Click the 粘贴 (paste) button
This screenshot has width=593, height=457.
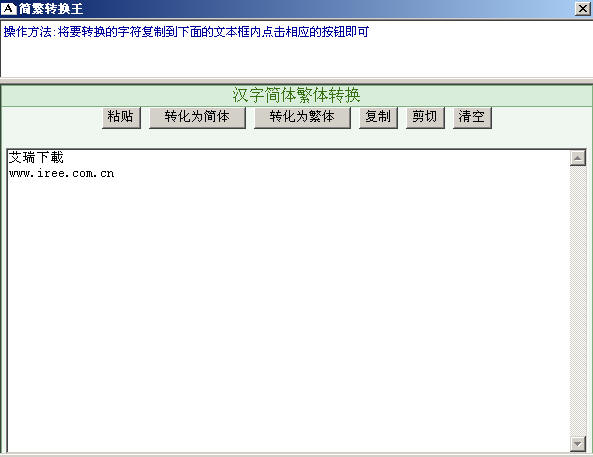pyautogui.click(x=121, y=118)
